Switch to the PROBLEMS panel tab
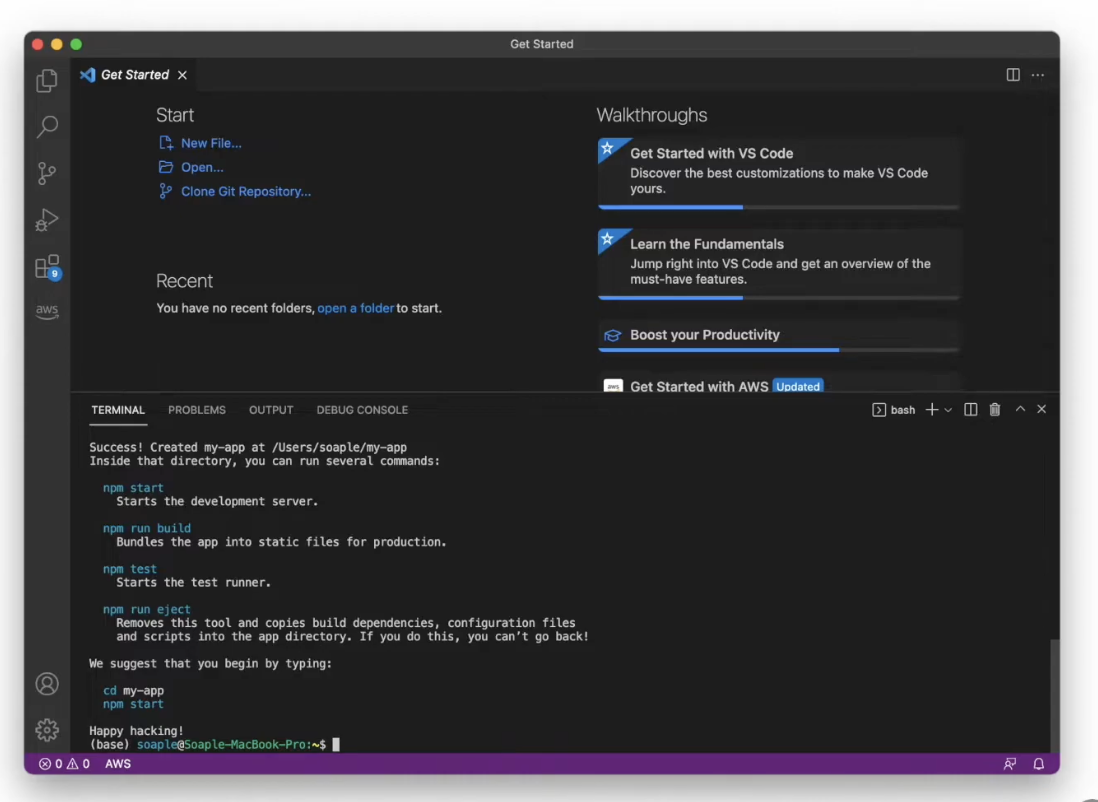 (197, 410)
